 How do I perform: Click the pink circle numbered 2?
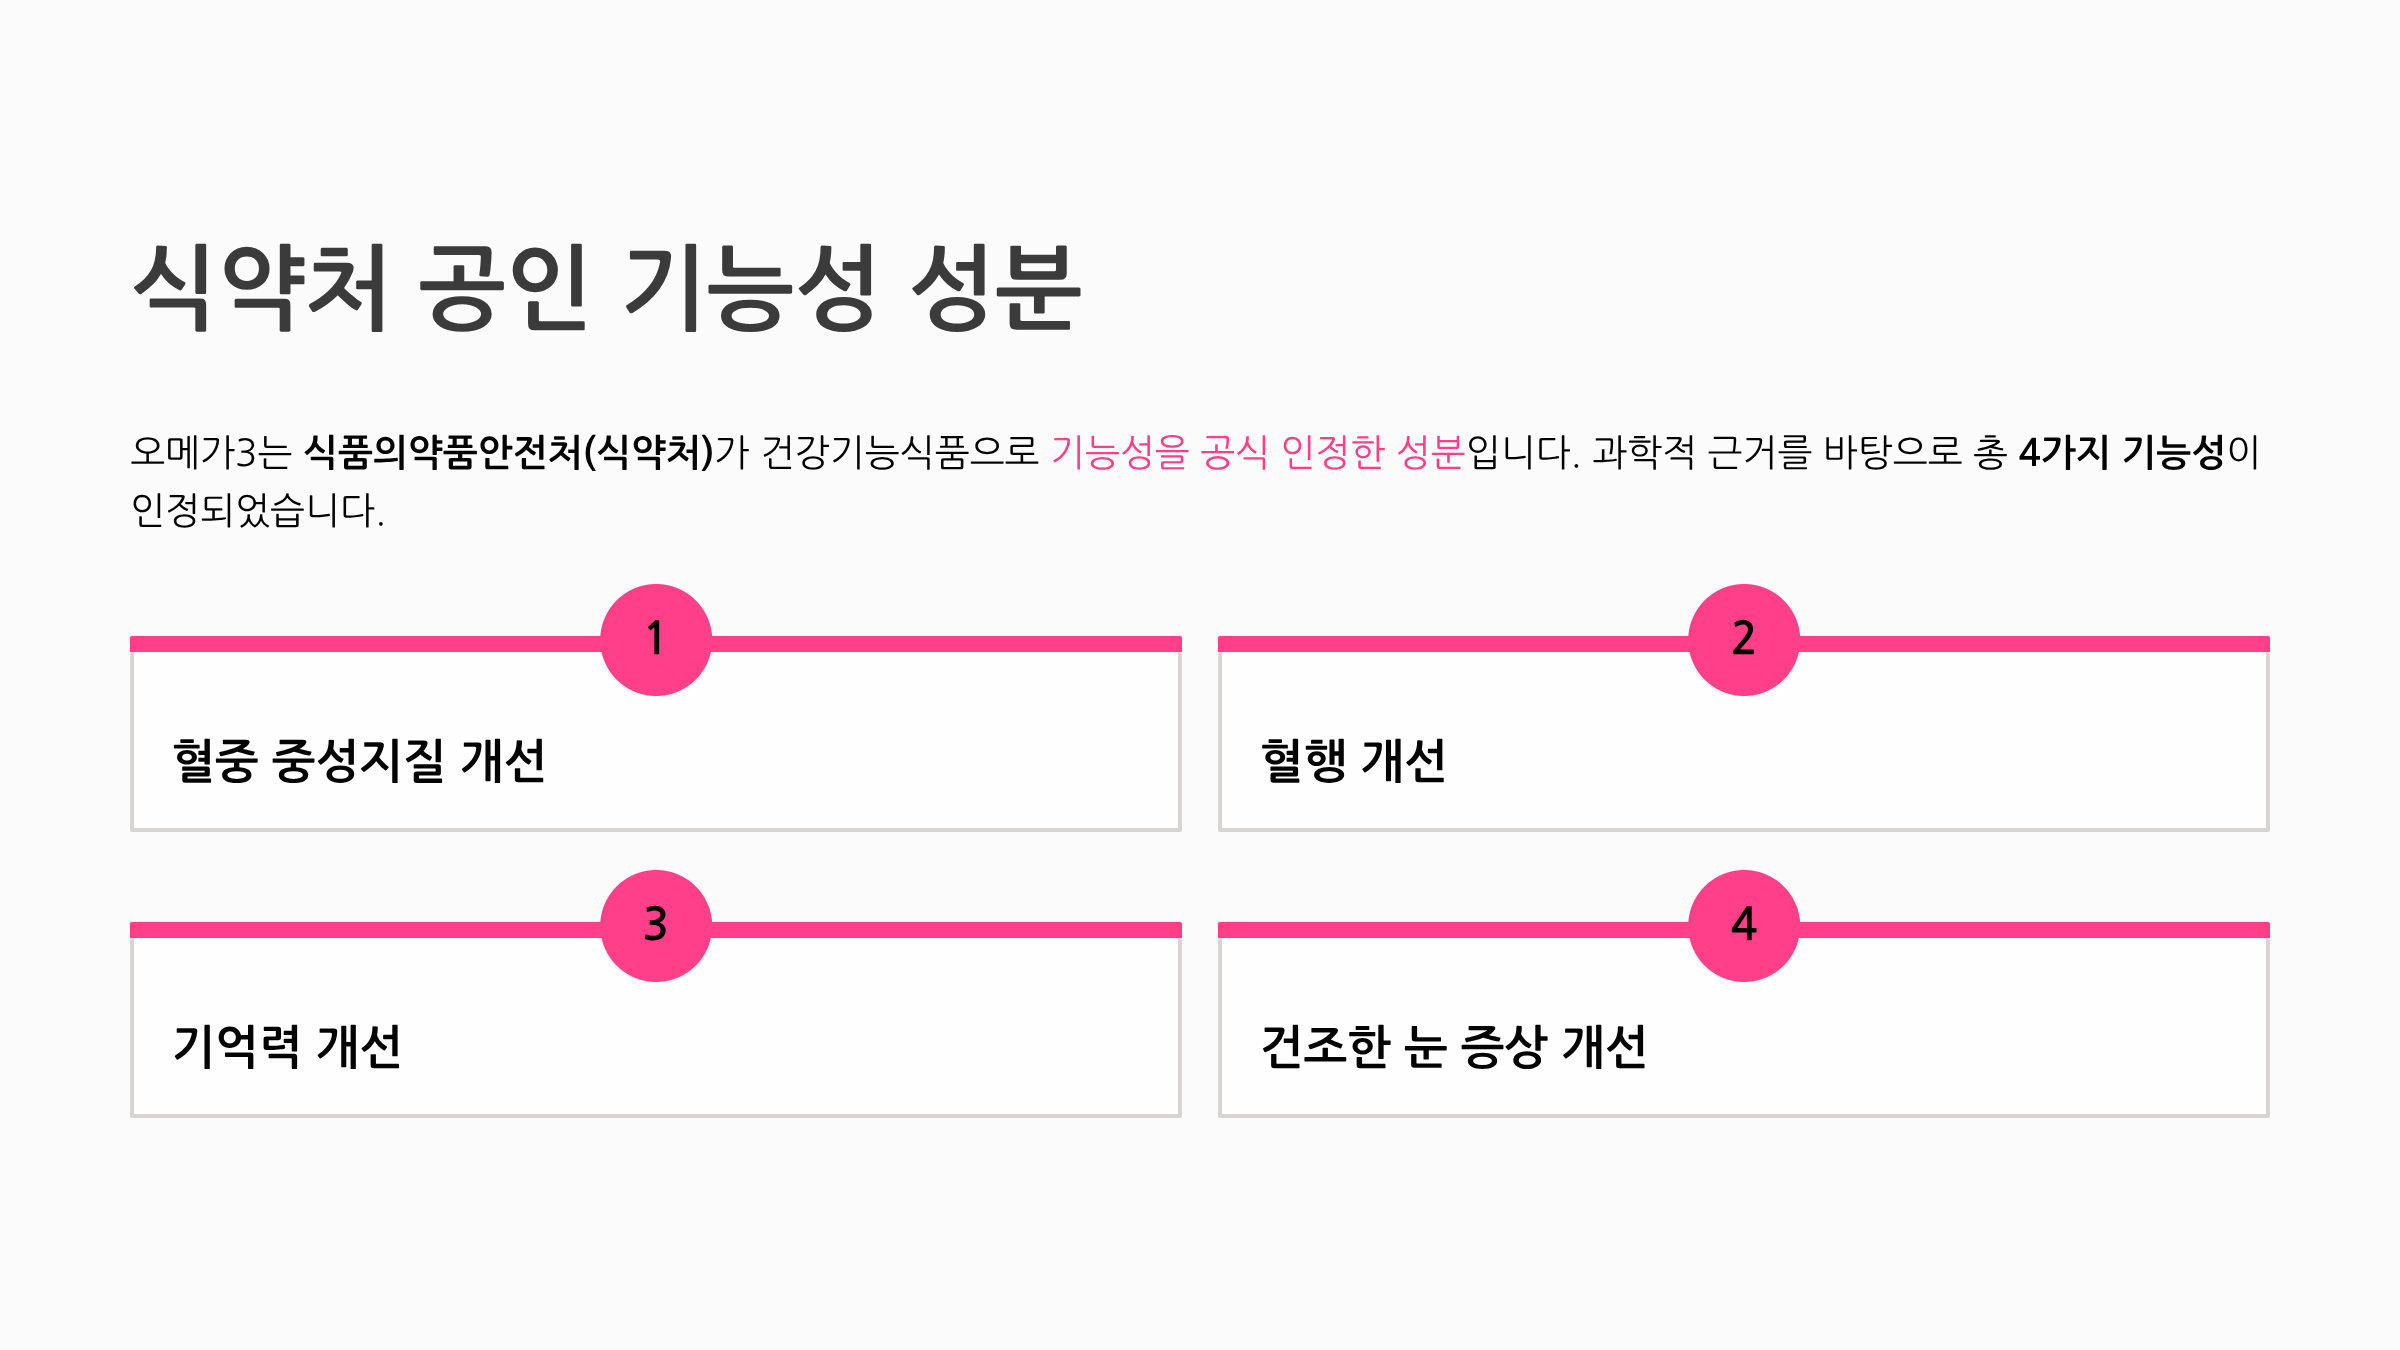tap(1744, 640)
